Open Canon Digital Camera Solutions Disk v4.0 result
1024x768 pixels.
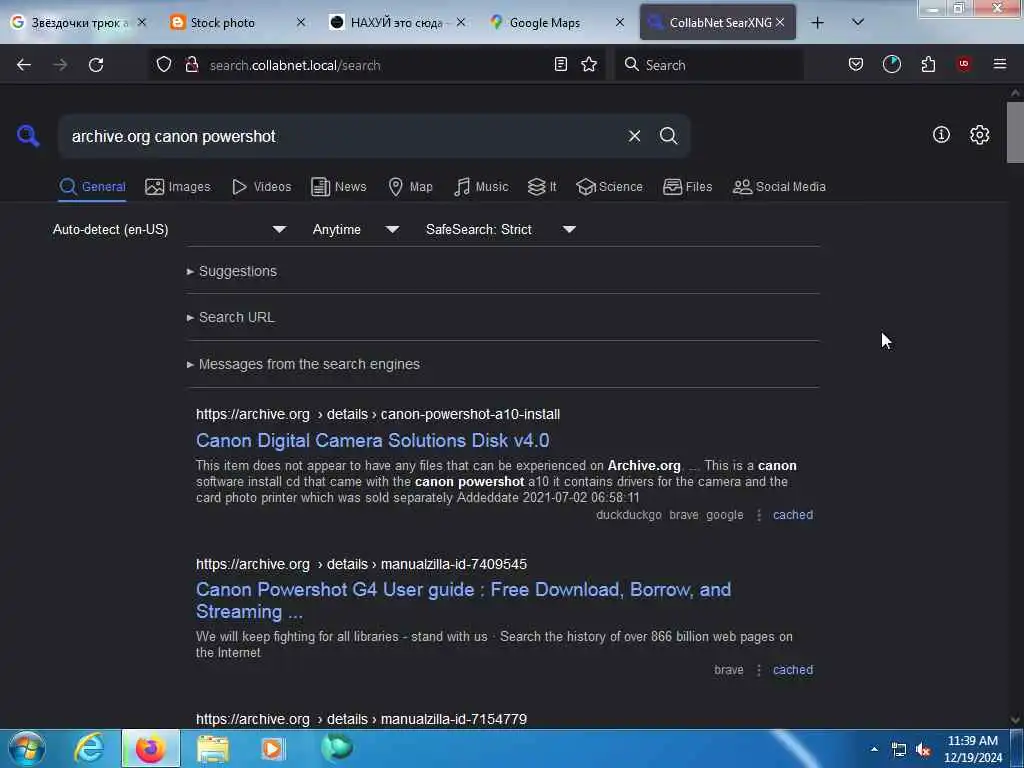372,440
